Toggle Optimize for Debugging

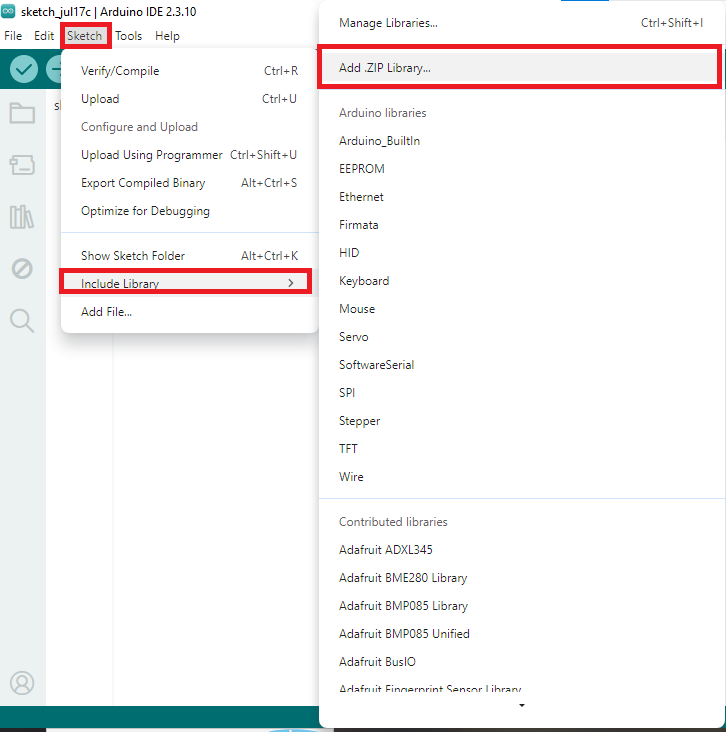tap(189, 211)
